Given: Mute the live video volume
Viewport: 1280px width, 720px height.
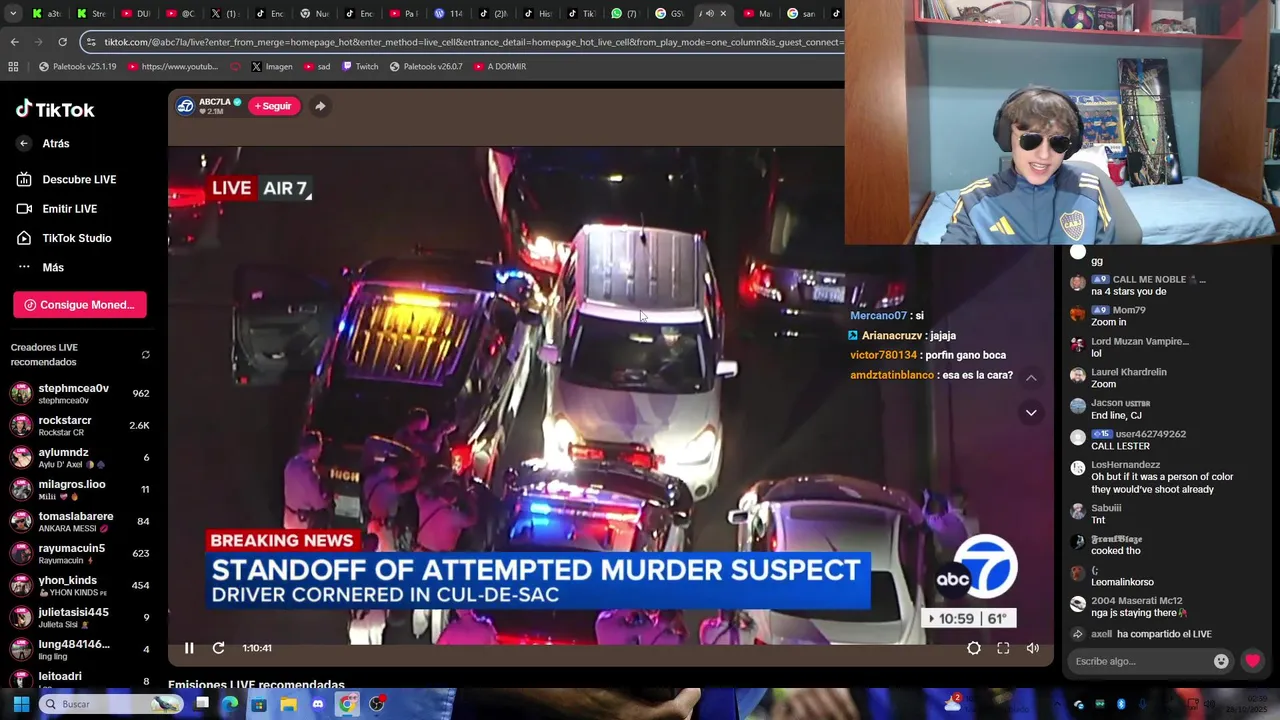Looking at the screenshot, I should (x=1033, y=648).
